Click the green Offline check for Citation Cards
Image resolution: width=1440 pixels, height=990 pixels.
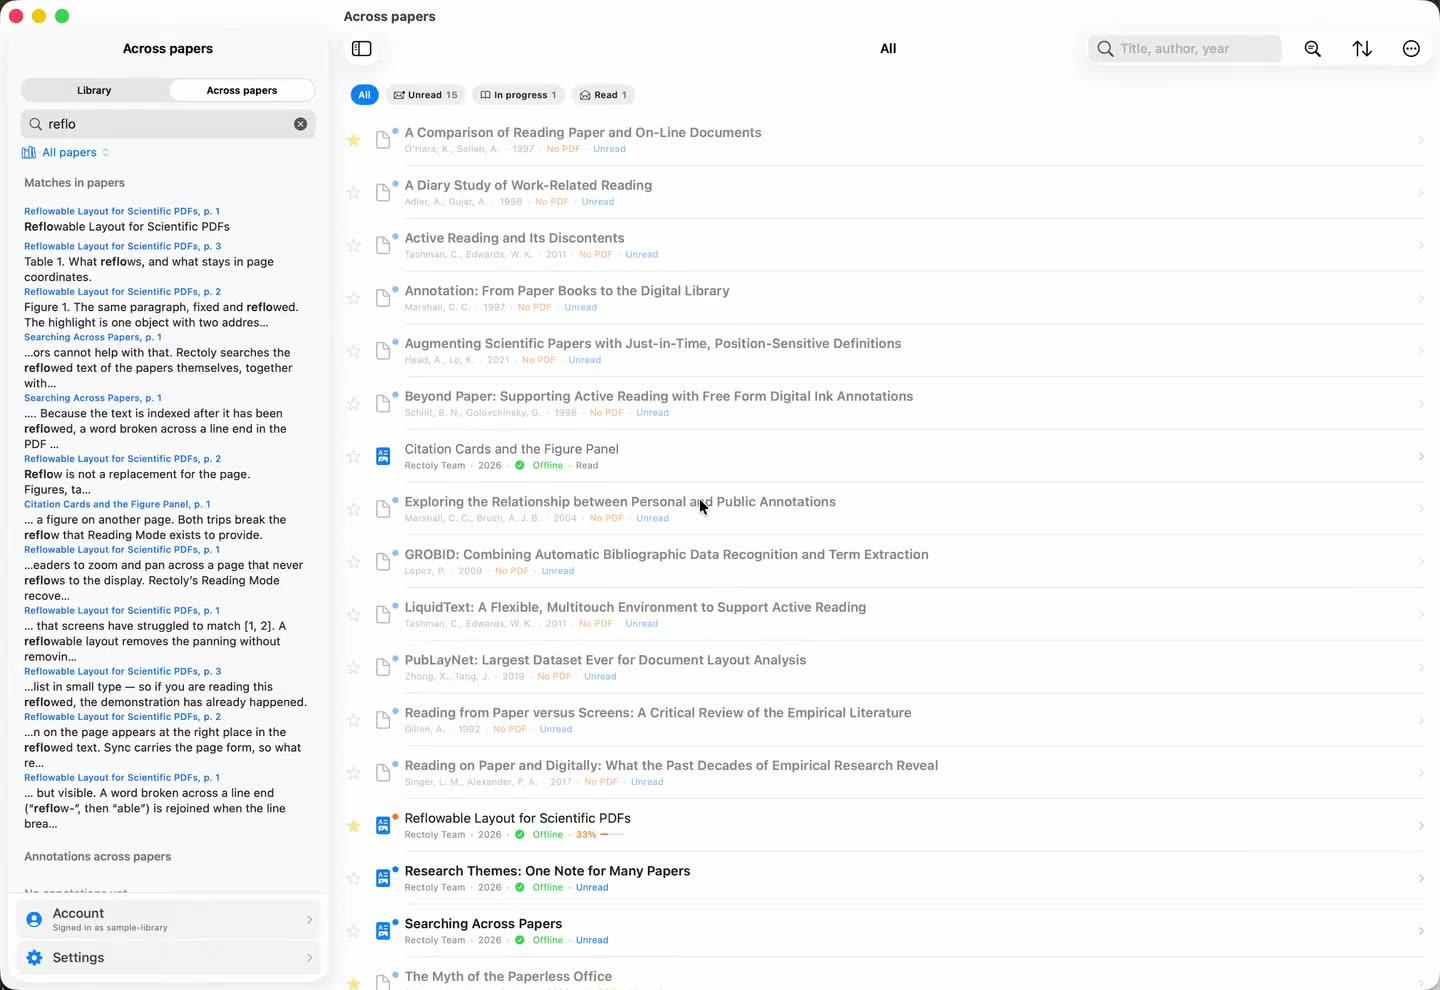coord(520,466)
